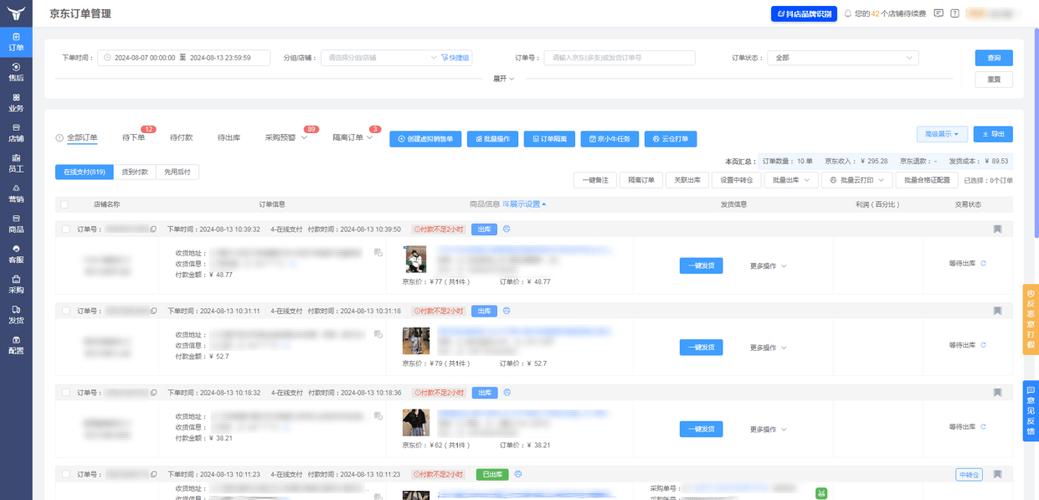Viewport: 1039px width, 500px height.
Task: Expand more filters with 展开
Action: (x=503, y=78)
